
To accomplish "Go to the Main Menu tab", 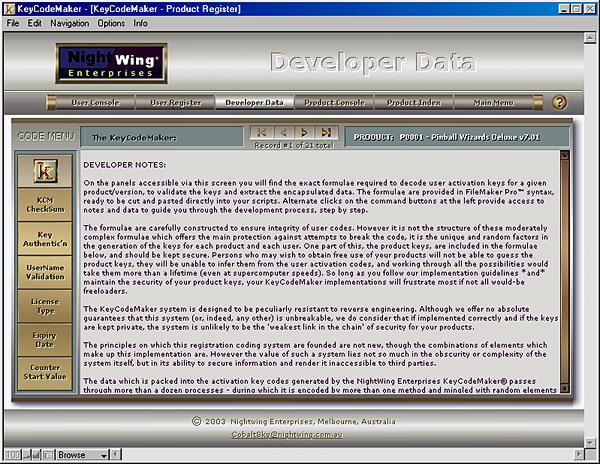I will pos(493,103).
